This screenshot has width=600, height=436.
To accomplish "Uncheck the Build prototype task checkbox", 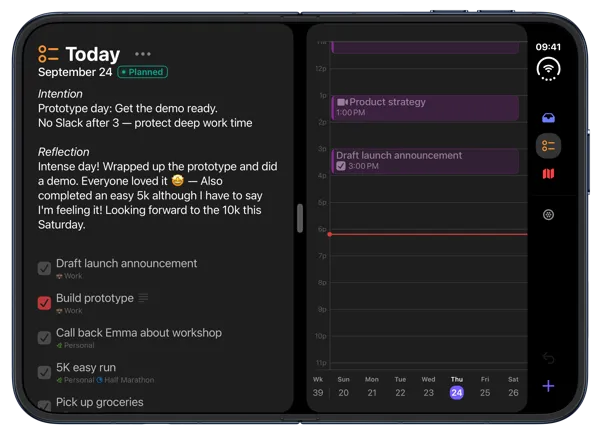I will [44, 303].
